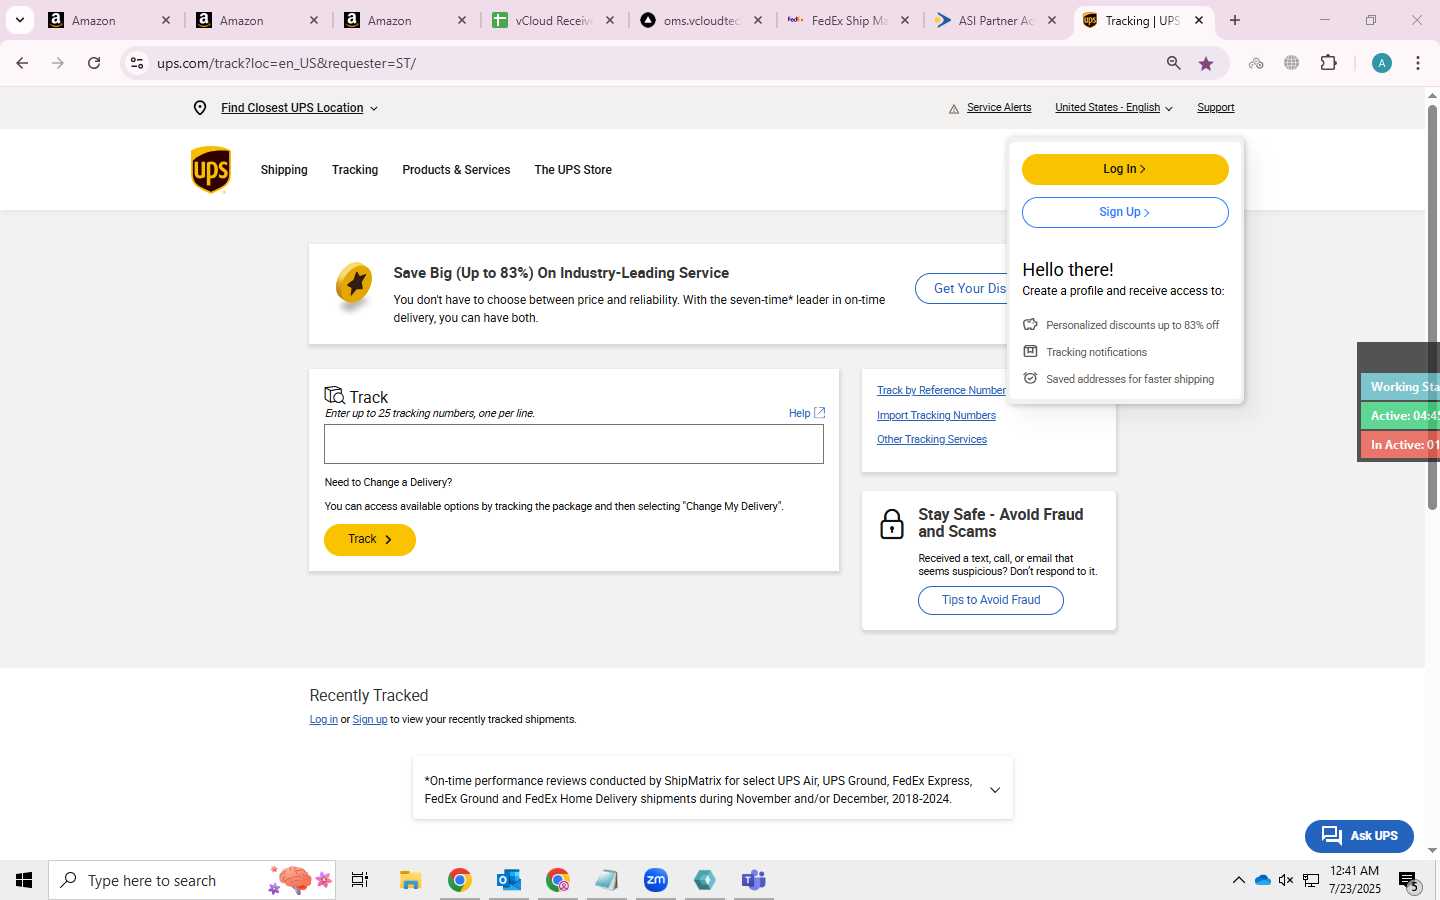This screenshot has height=900, width=1440.
Task: Open United States - English language selector
Action: click(x=1113, y=108)
